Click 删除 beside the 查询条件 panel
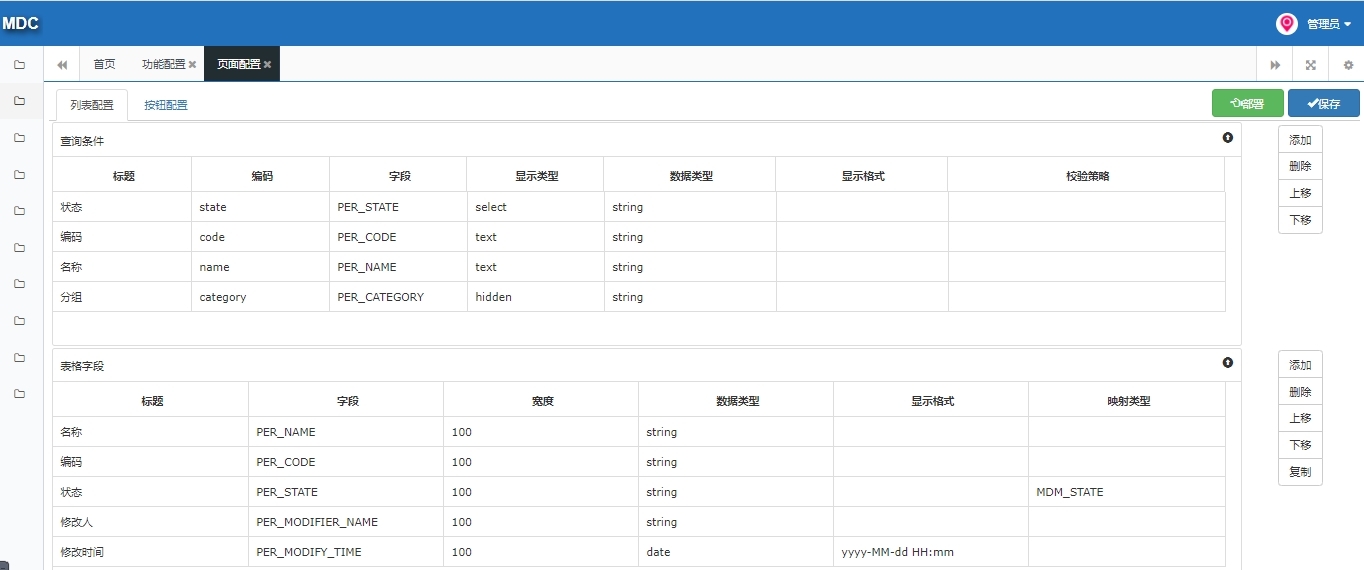The height and width of the screenshot is (570, 1364). (x=1300, y=166)
